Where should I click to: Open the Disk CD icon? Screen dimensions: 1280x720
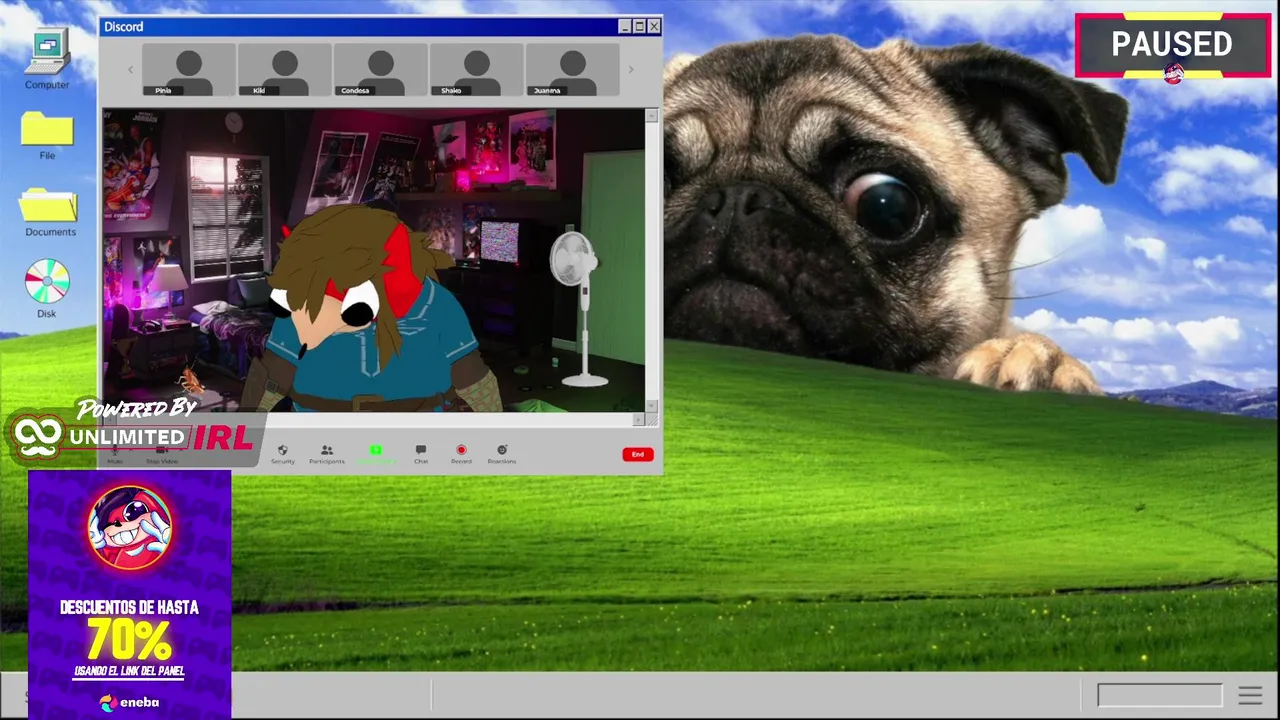(47, 288)
